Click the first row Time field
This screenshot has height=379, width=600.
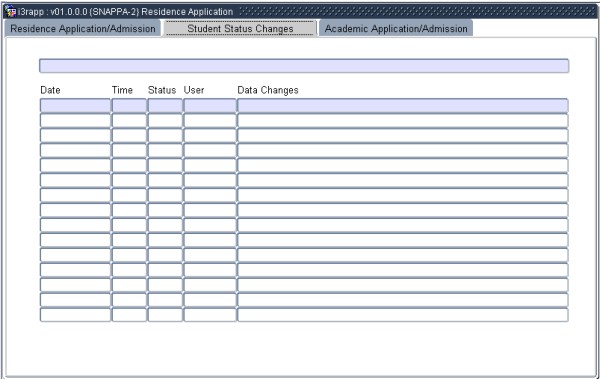[x=129, y=106]
